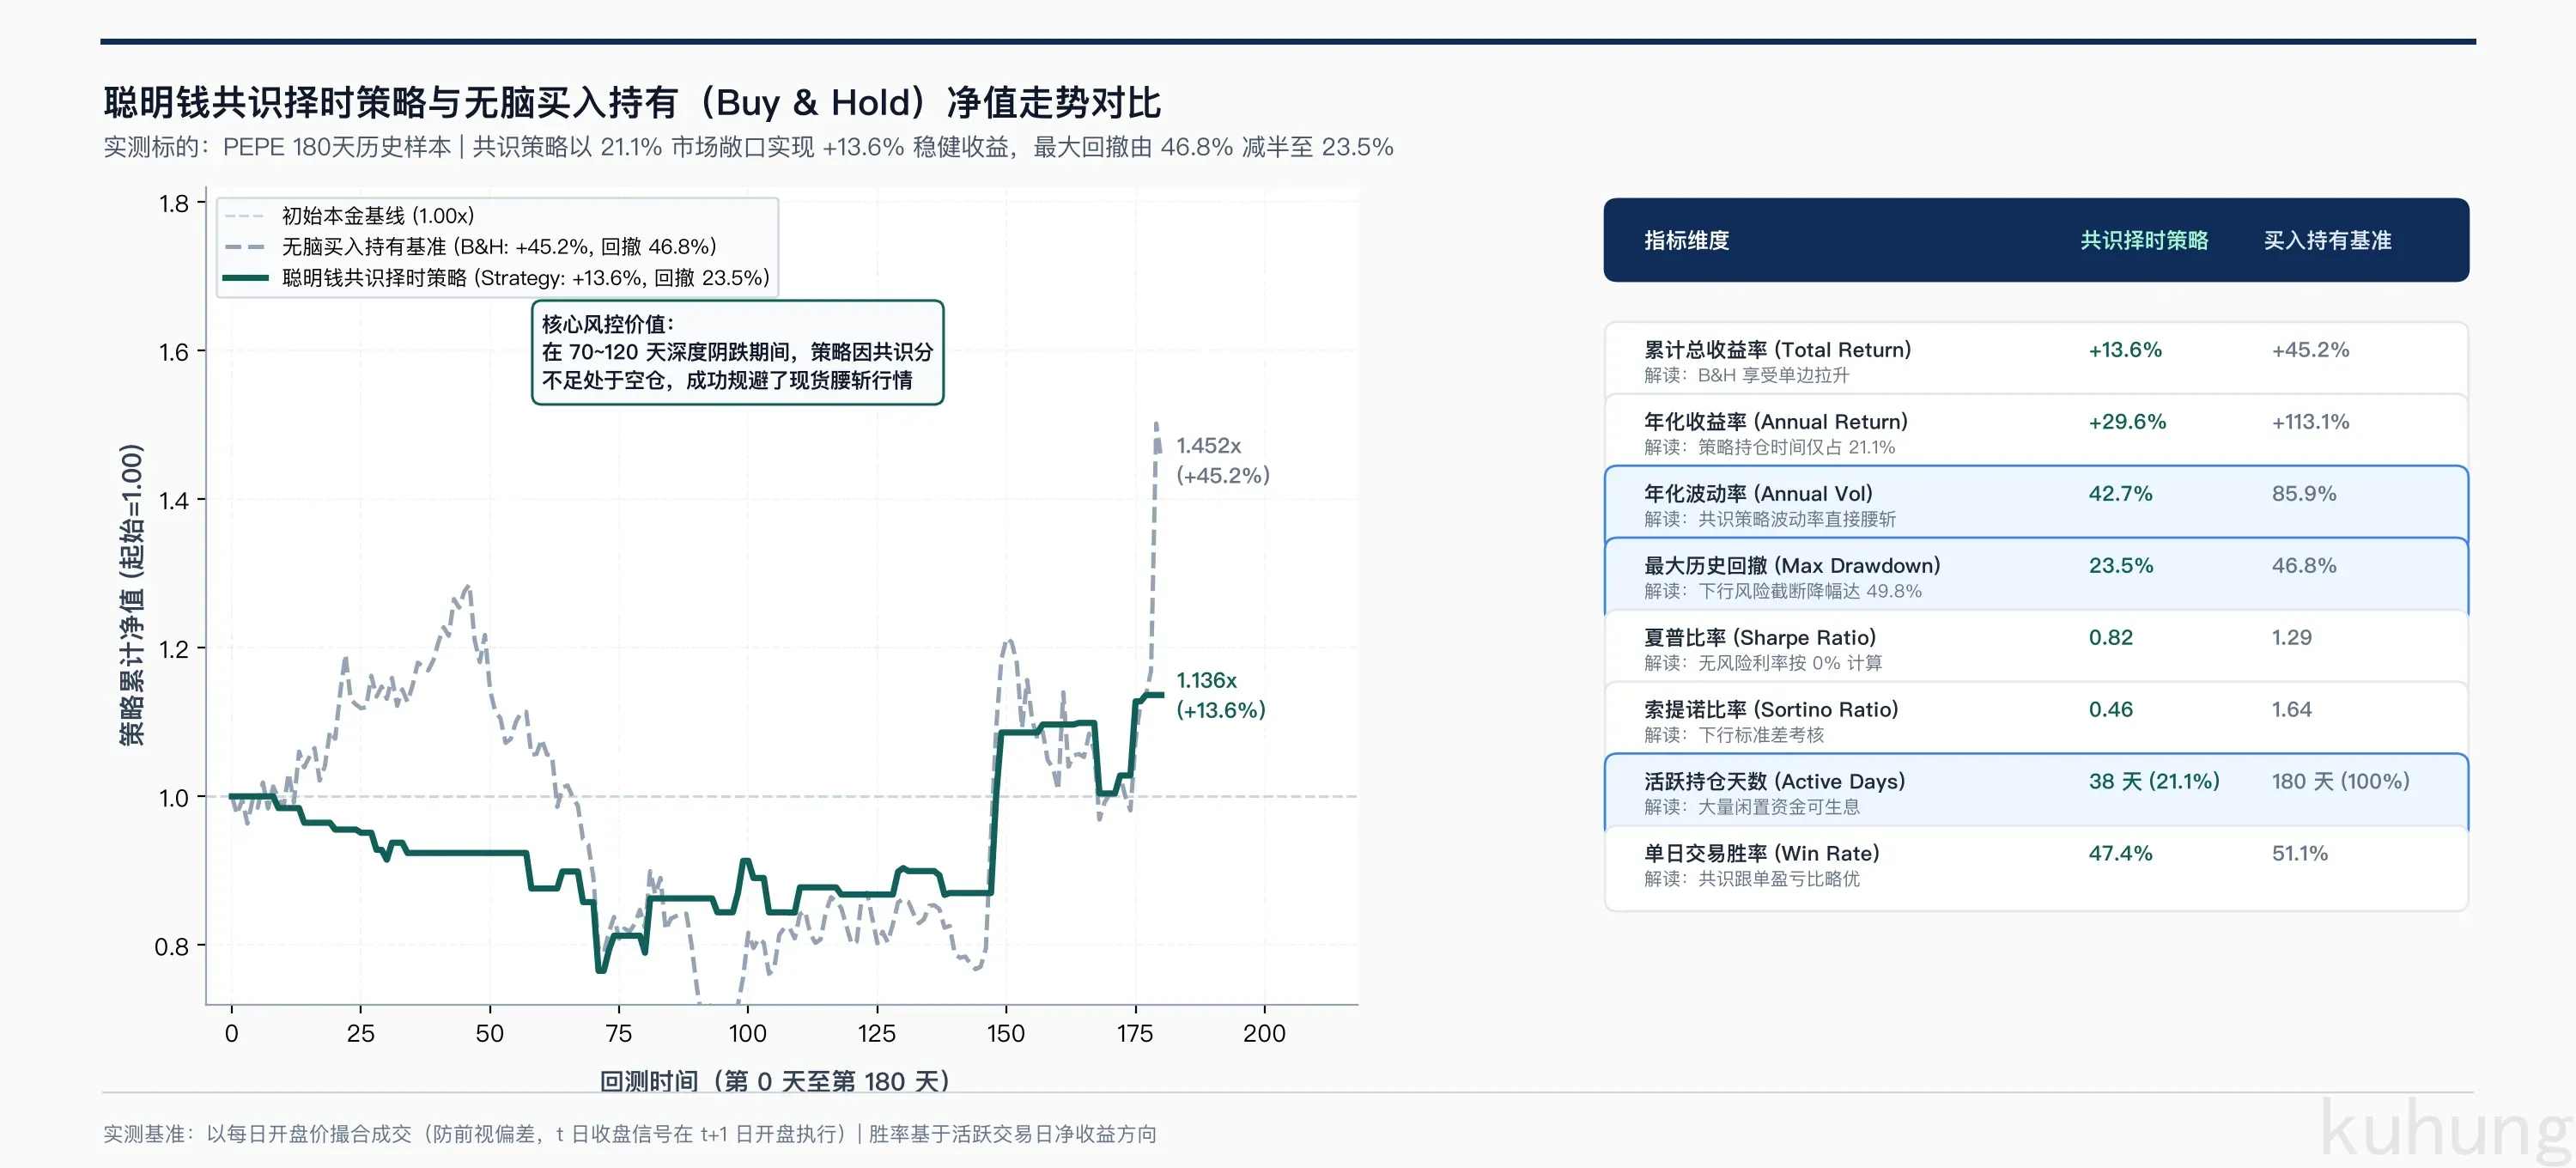The image size is (2576, 1168).
Task: Click strategy total return value +13.6%
Action: pos(2125,350)
